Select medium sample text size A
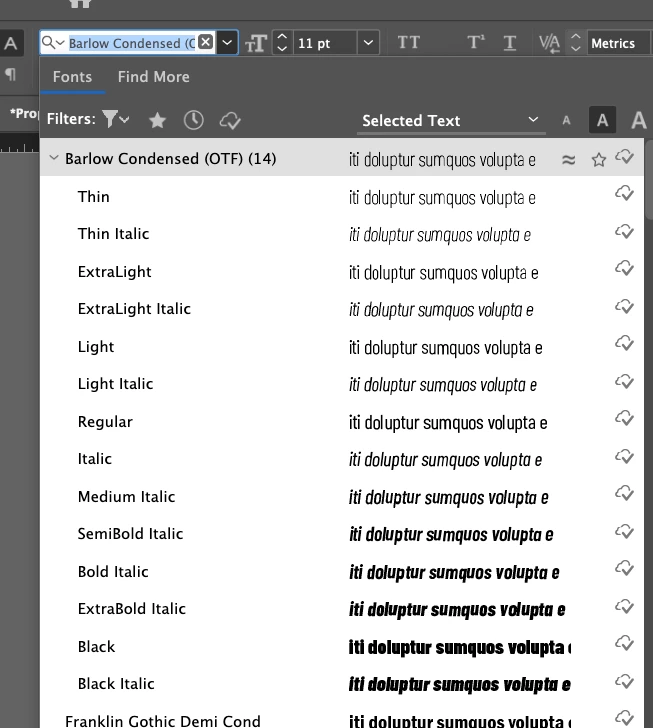This screenshot has height=728, width=653. click(x=602, y=120)
